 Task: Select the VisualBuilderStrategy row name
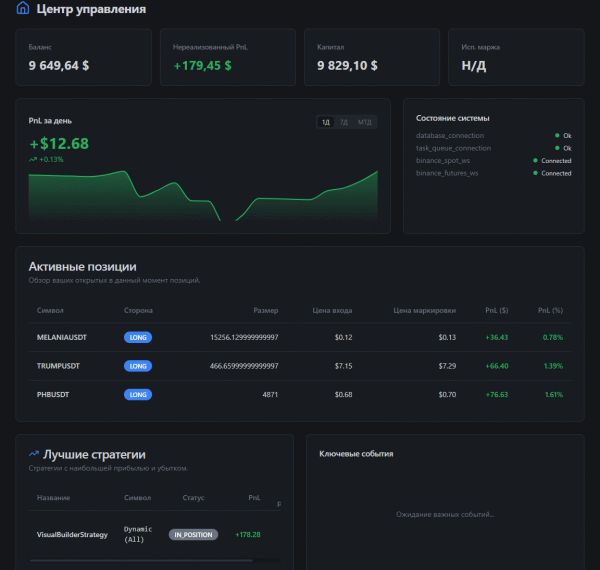point(72,534)
